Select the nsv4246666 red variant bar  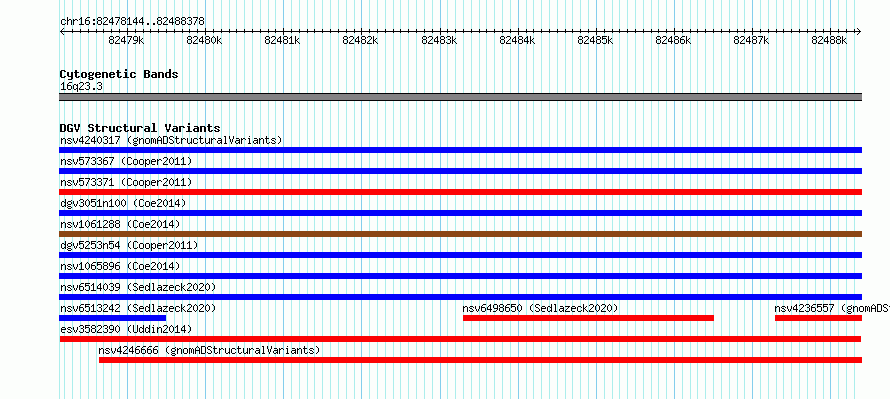coord(480,360)
